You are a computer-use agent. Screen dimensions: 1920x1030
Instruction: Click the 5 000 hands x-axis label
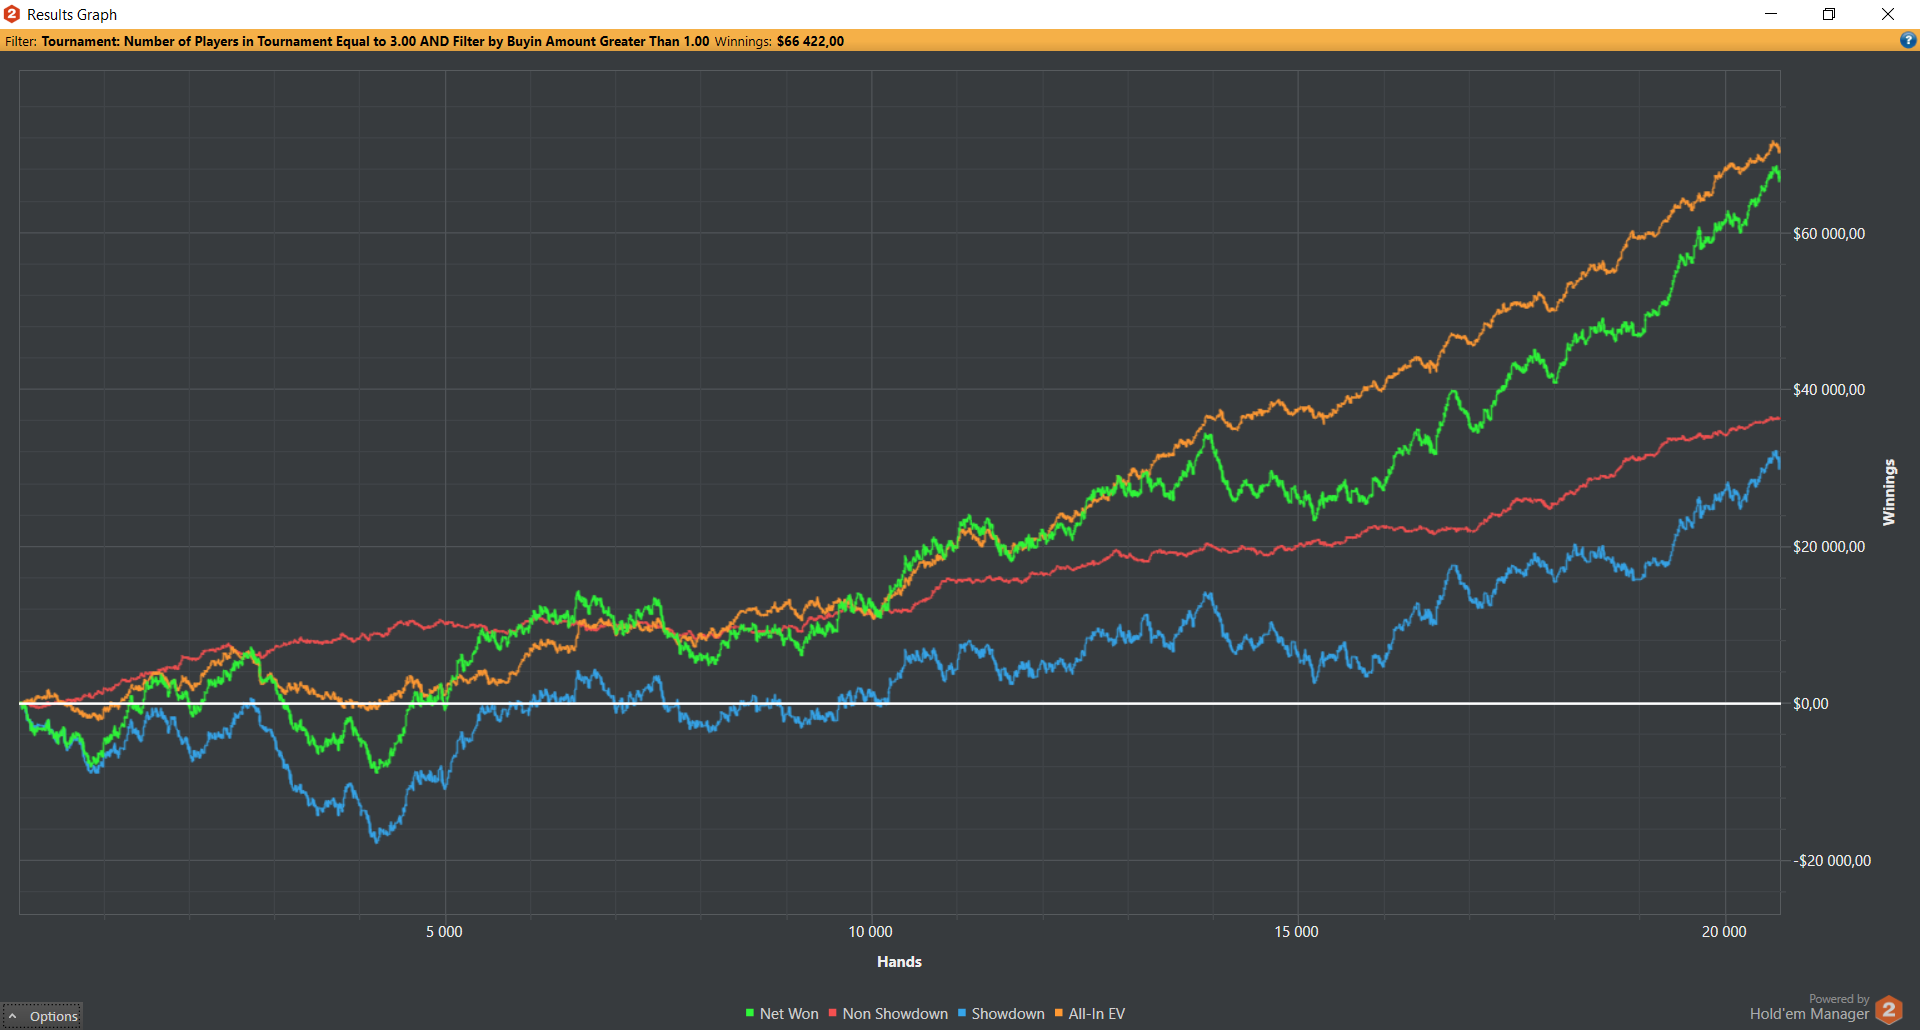coord(444,932)
